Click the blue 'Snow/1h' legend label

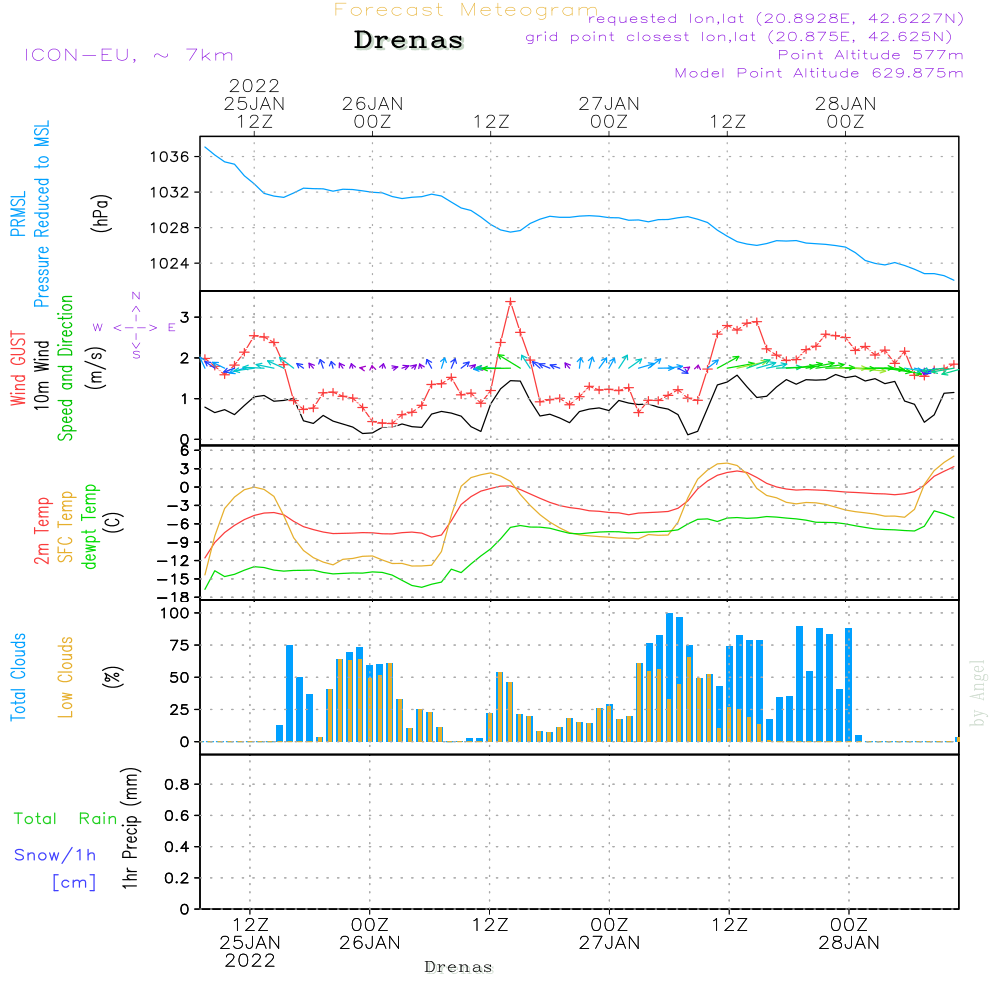tap(55, 855)
